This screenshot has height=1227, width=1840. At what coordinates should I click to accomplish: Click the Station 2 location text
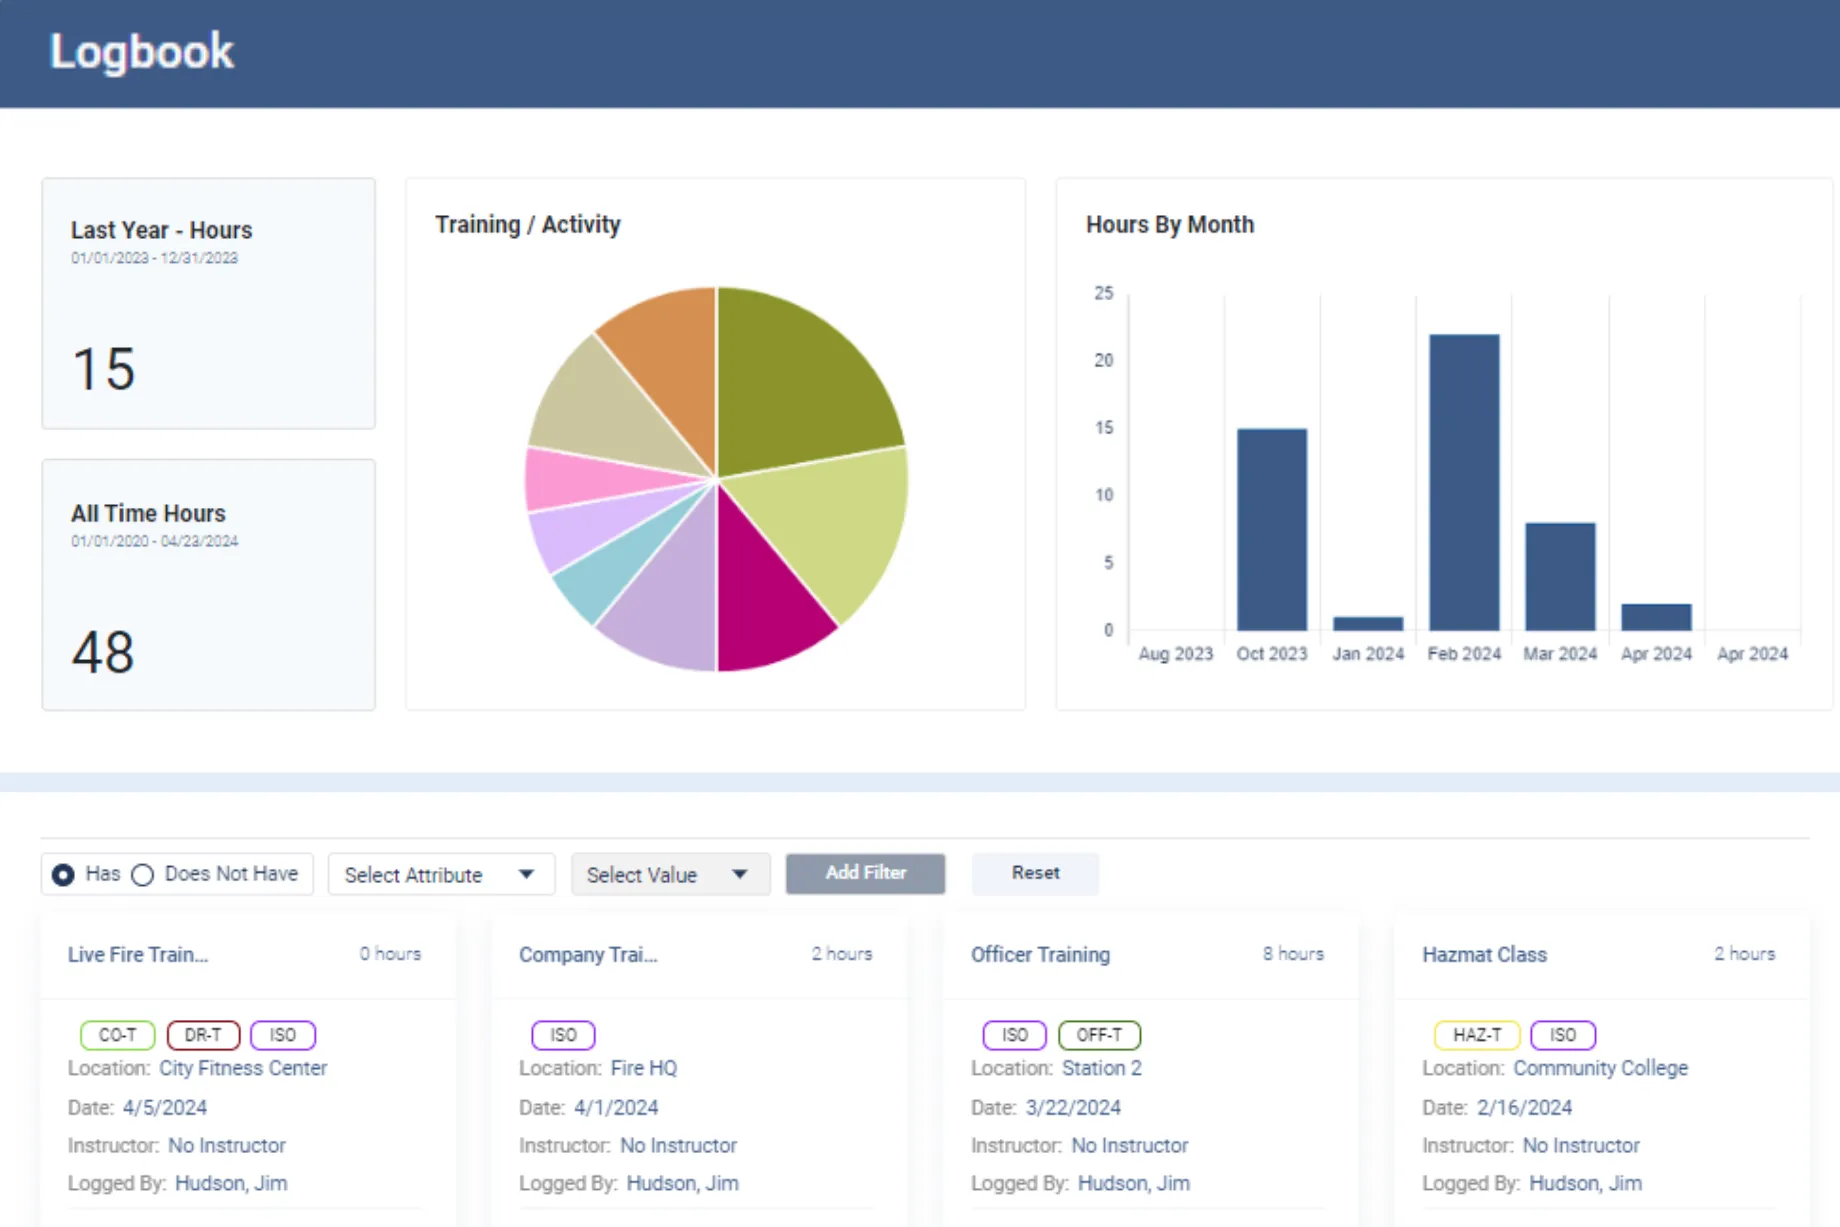coord(1102,1068)
